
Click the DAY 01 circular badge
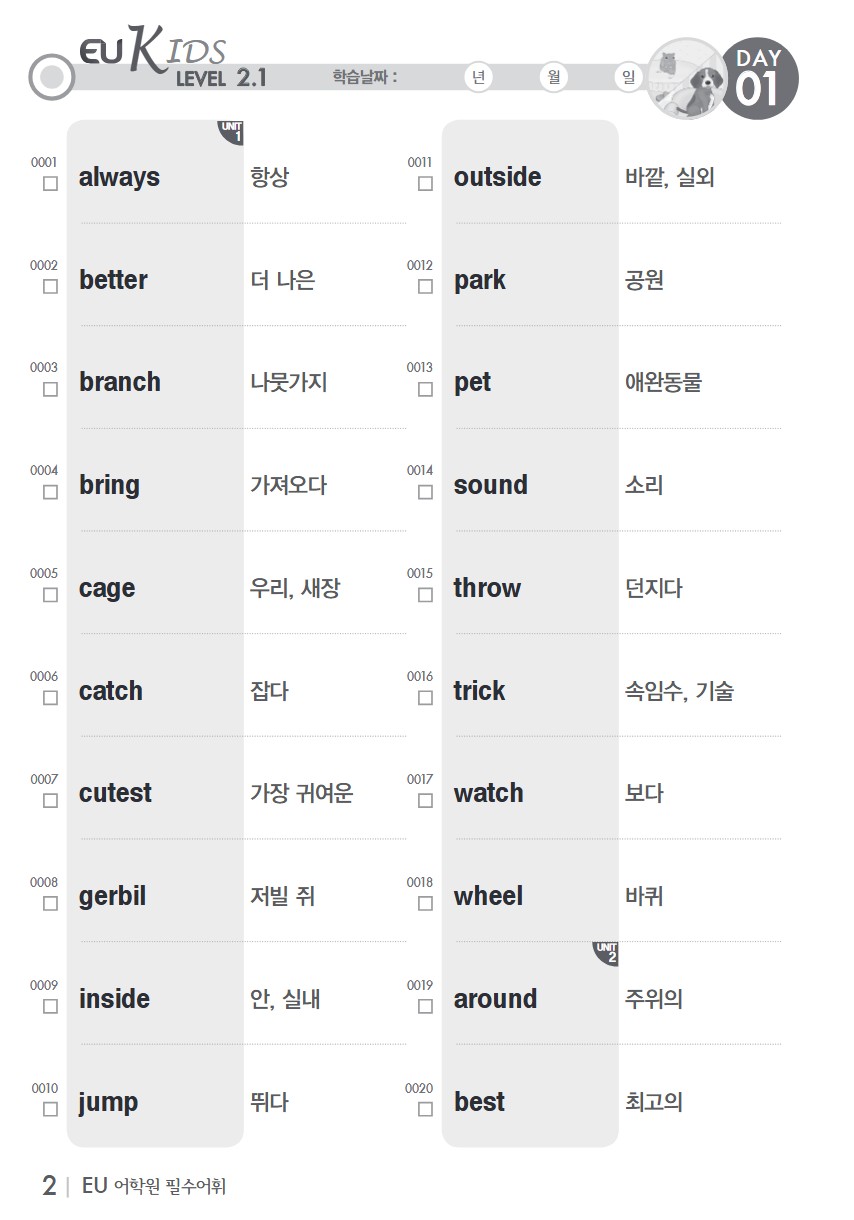758,77
